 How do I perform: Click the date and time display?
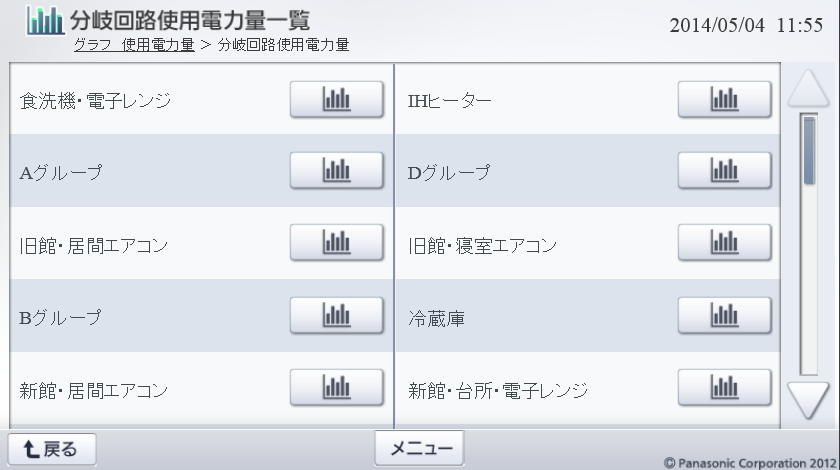(745, 25)
